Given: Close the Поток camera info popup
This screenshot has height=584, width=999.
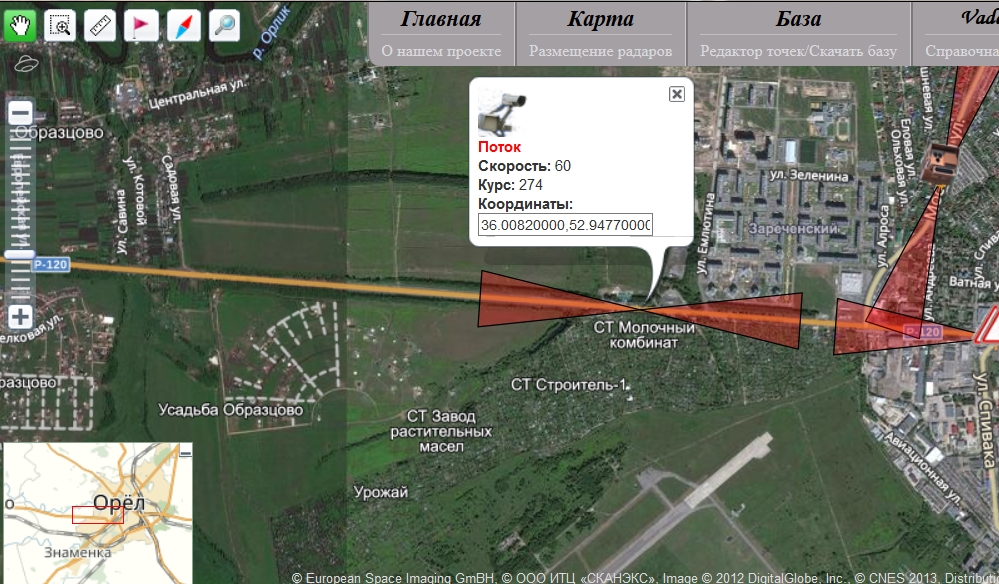Looking at the screenshot, I should tap(677, 94).
